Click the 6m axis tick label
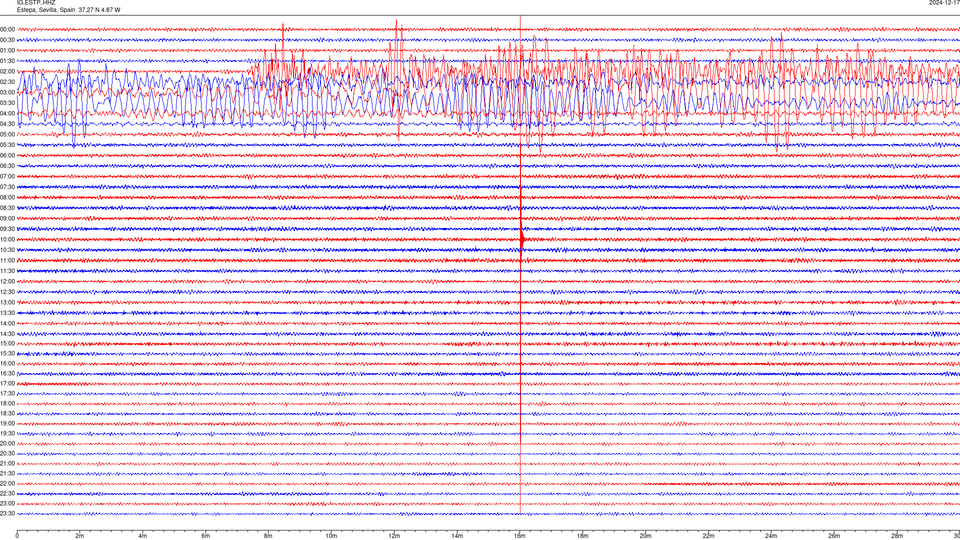 [x=206, y=536]
